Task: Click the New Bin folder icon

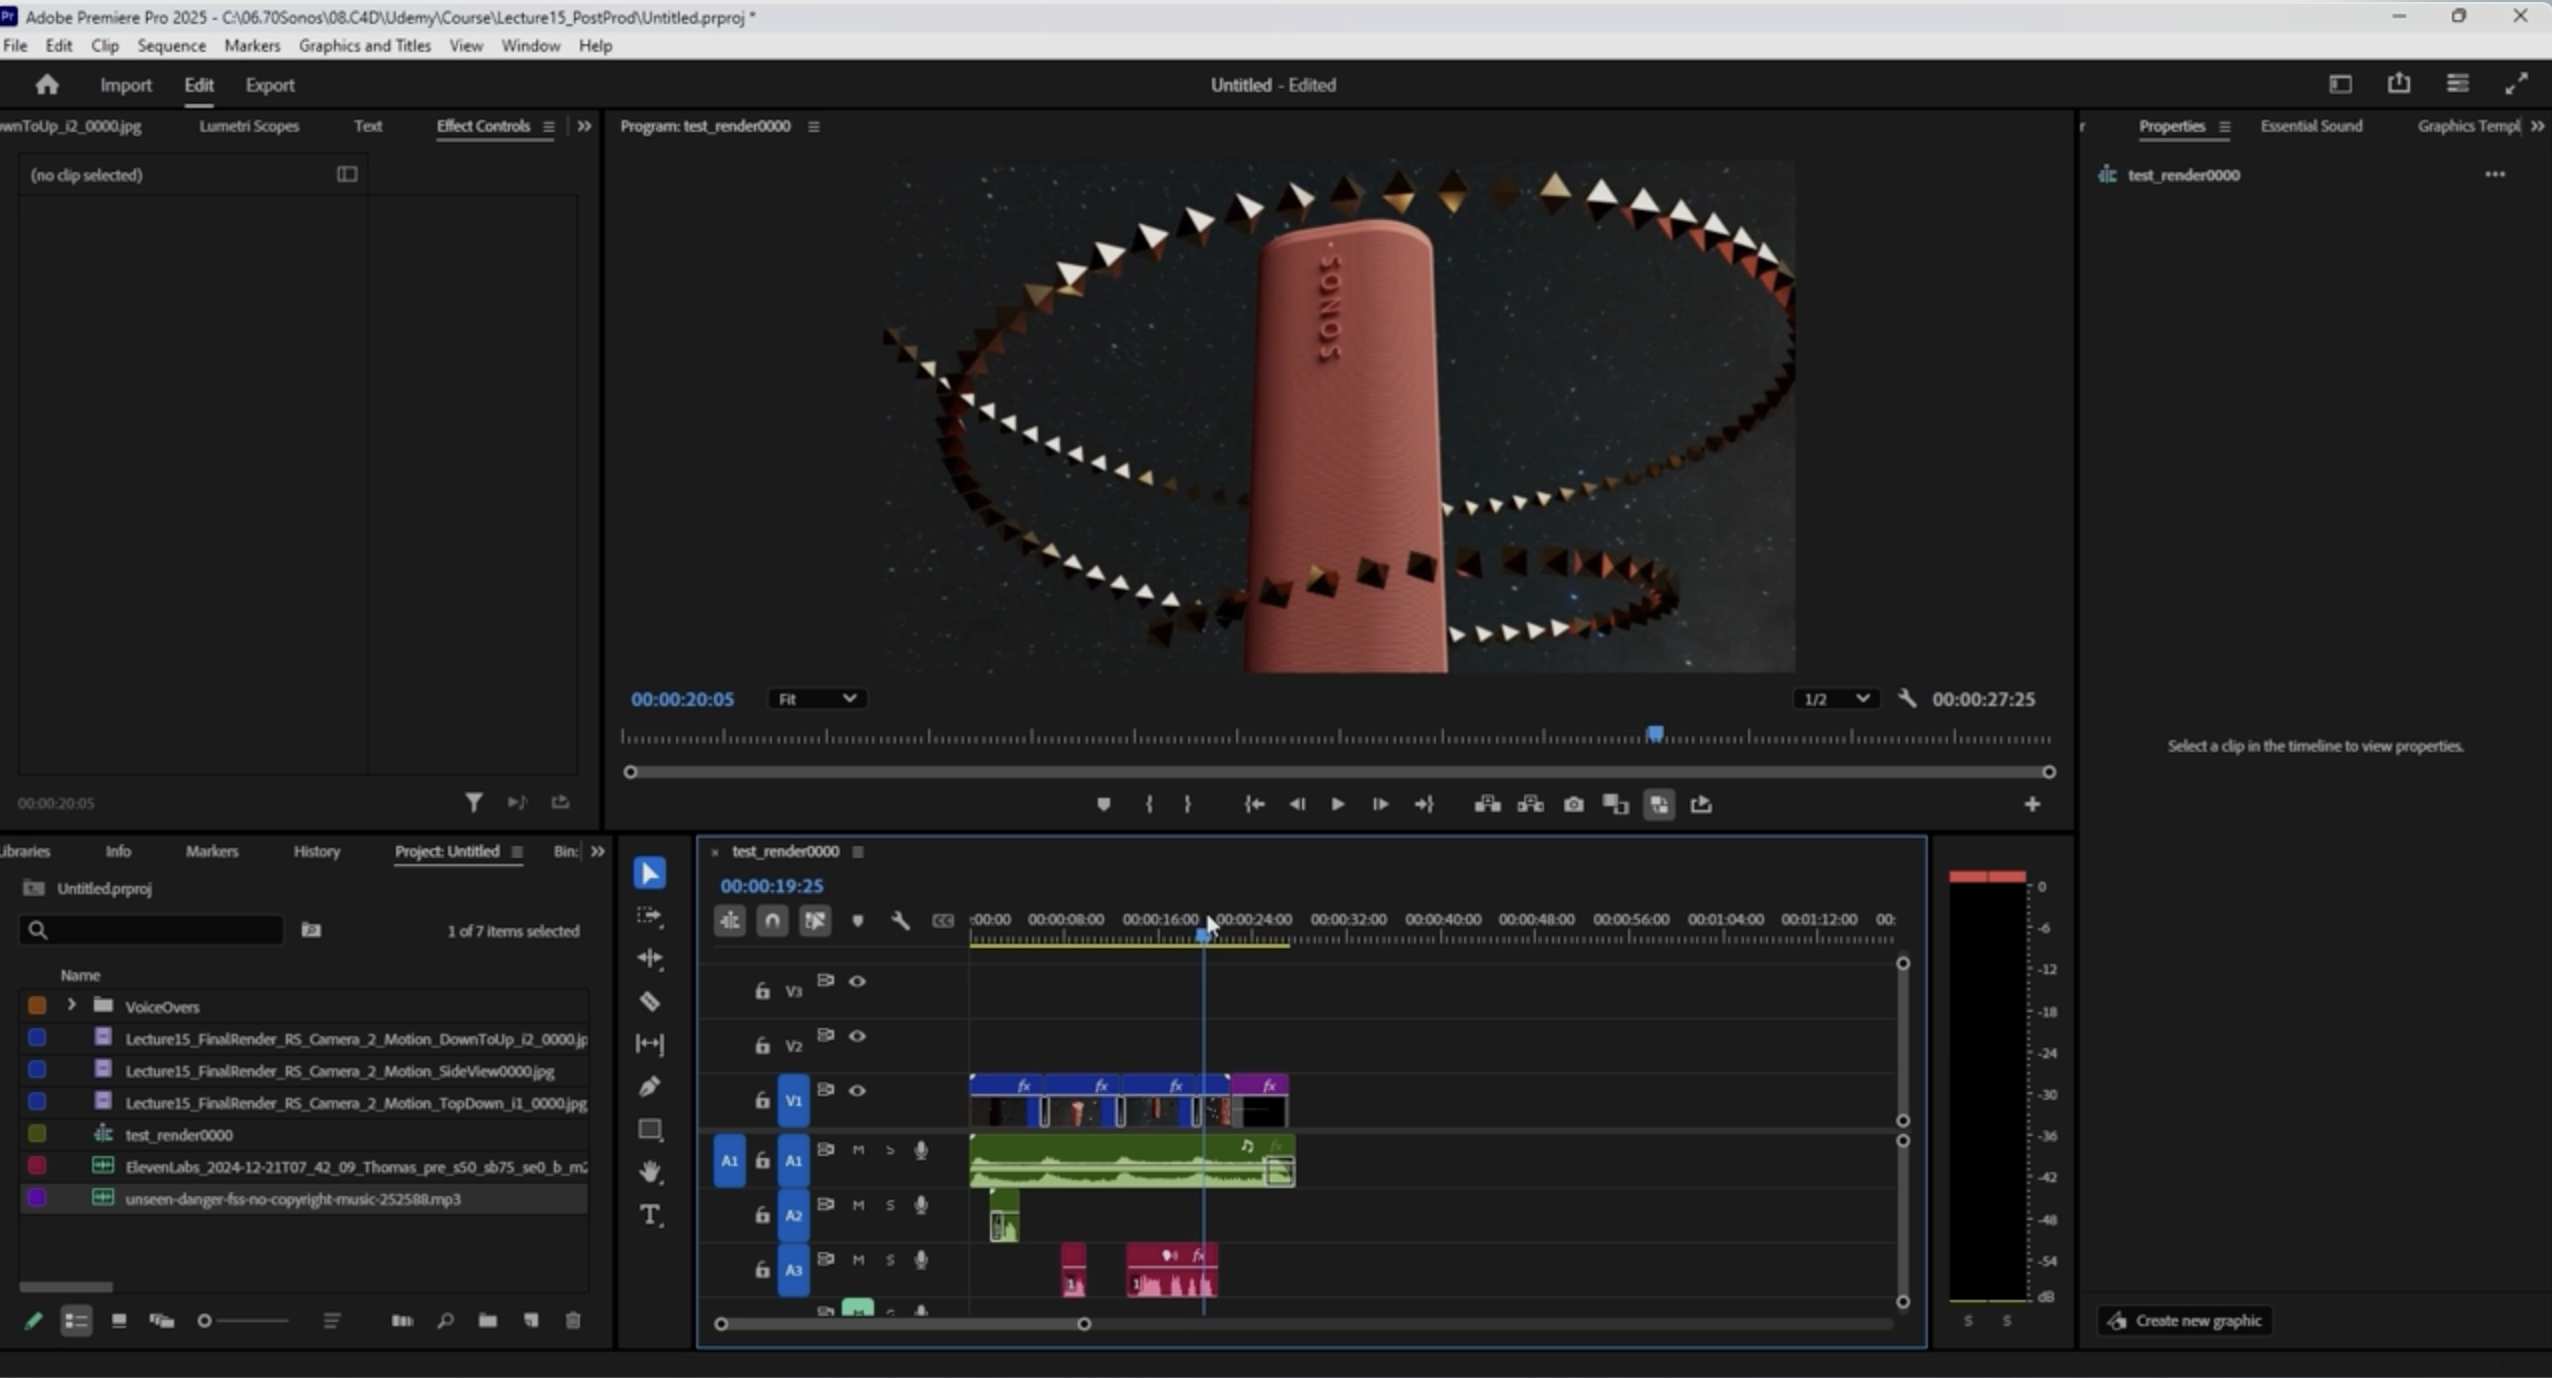Action: (x=488, y=1321)
